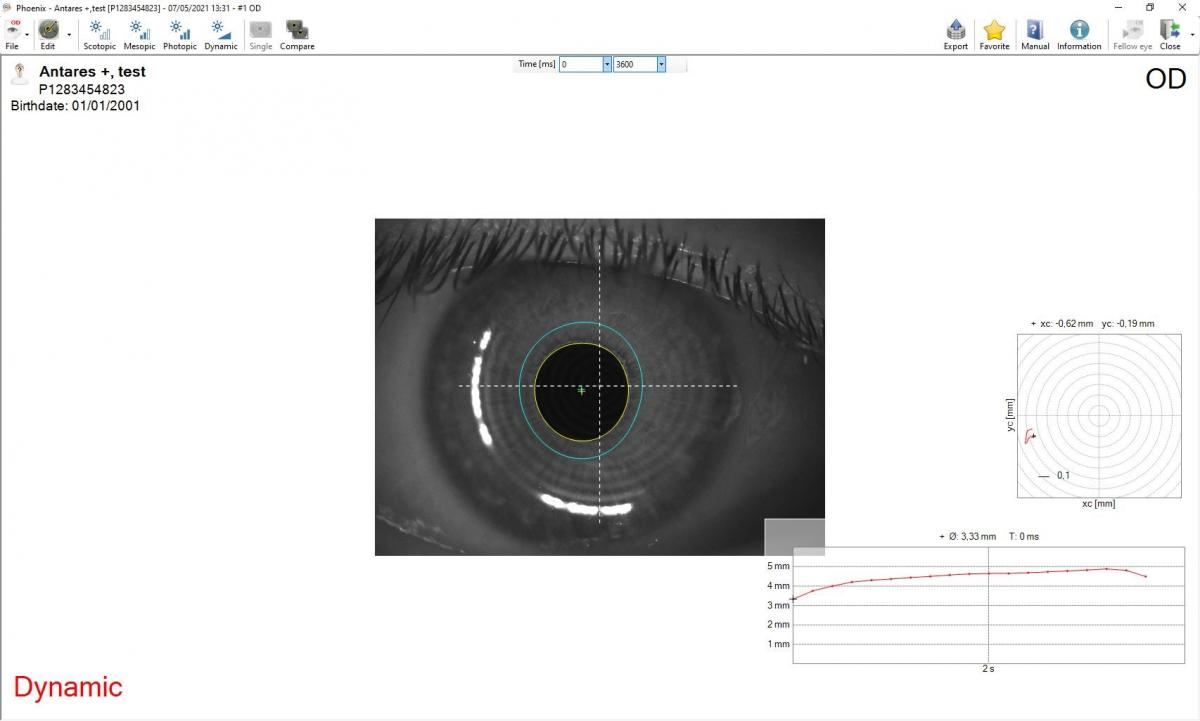Open the user Manual
Viewport: 1200px width, 721px height.
[1035, 35]
